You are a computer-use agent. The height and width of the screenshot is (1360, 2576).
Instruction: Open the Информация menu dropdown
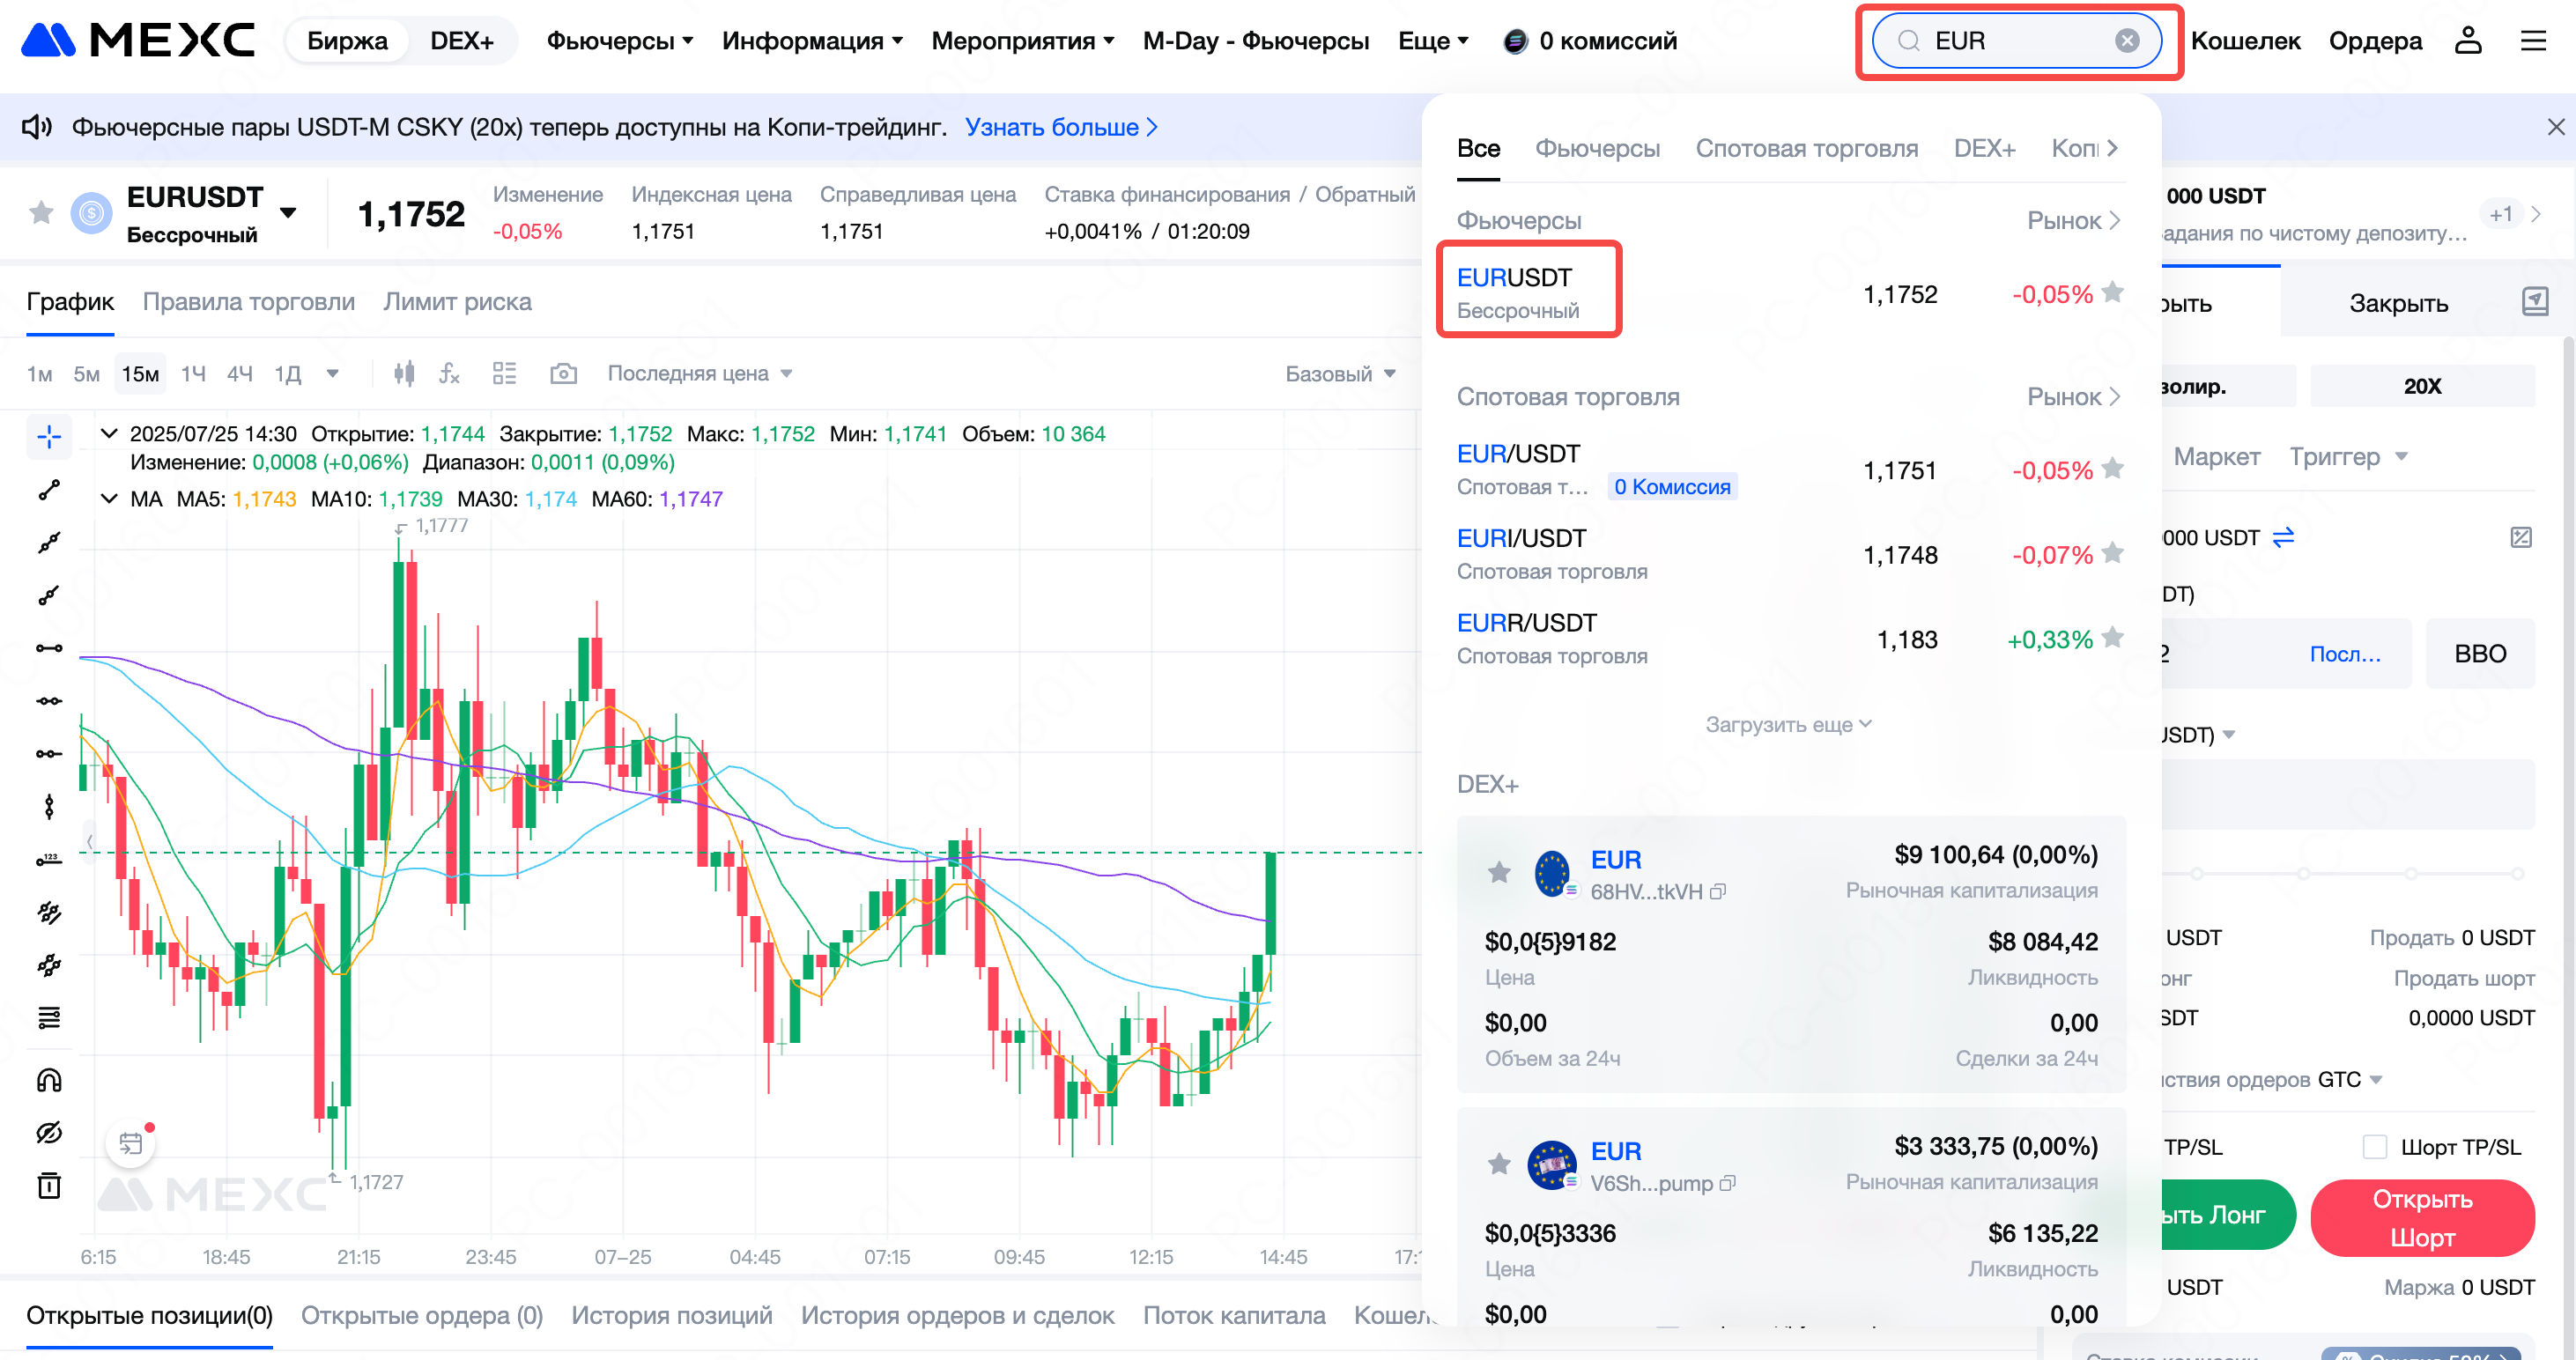tap(812, 41)
